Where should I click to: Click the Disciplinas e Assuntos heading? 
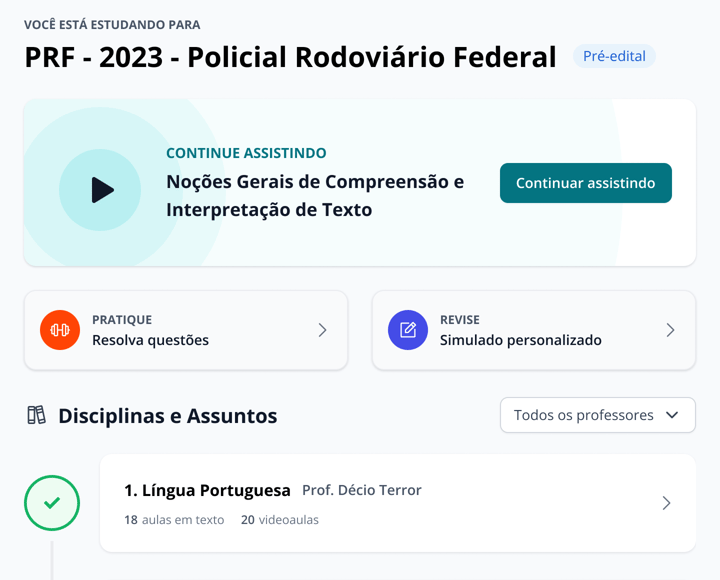167,415
